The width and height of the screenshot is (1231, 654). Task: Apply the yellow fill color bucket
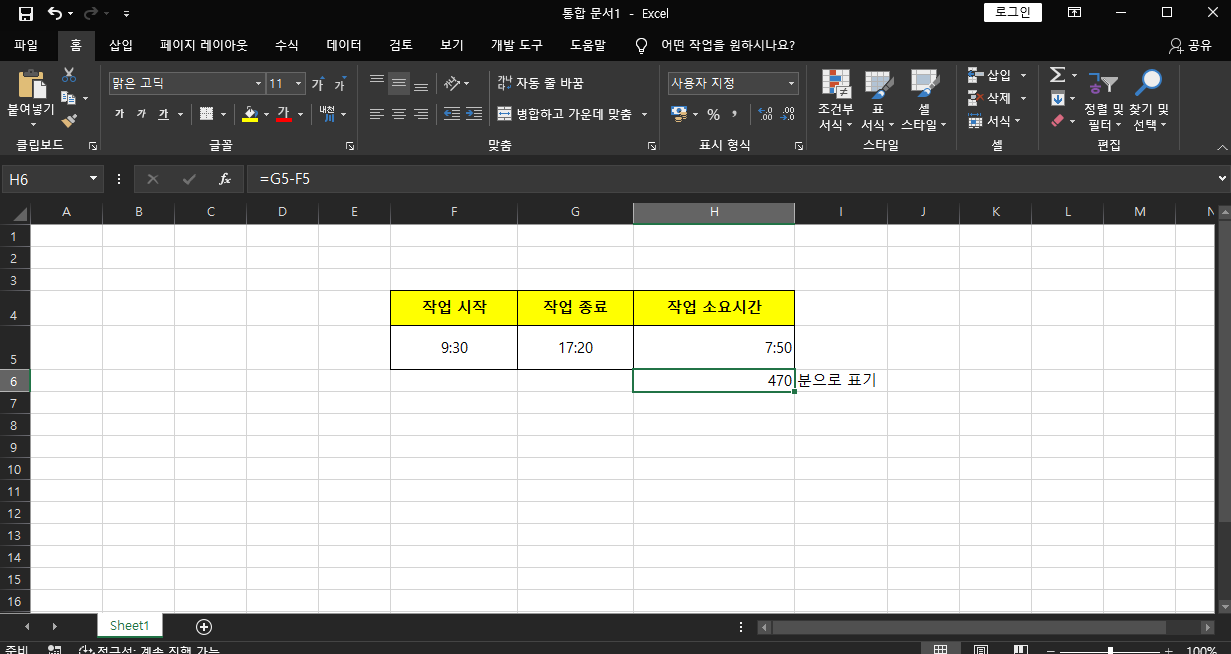click(x=250, y=114)
